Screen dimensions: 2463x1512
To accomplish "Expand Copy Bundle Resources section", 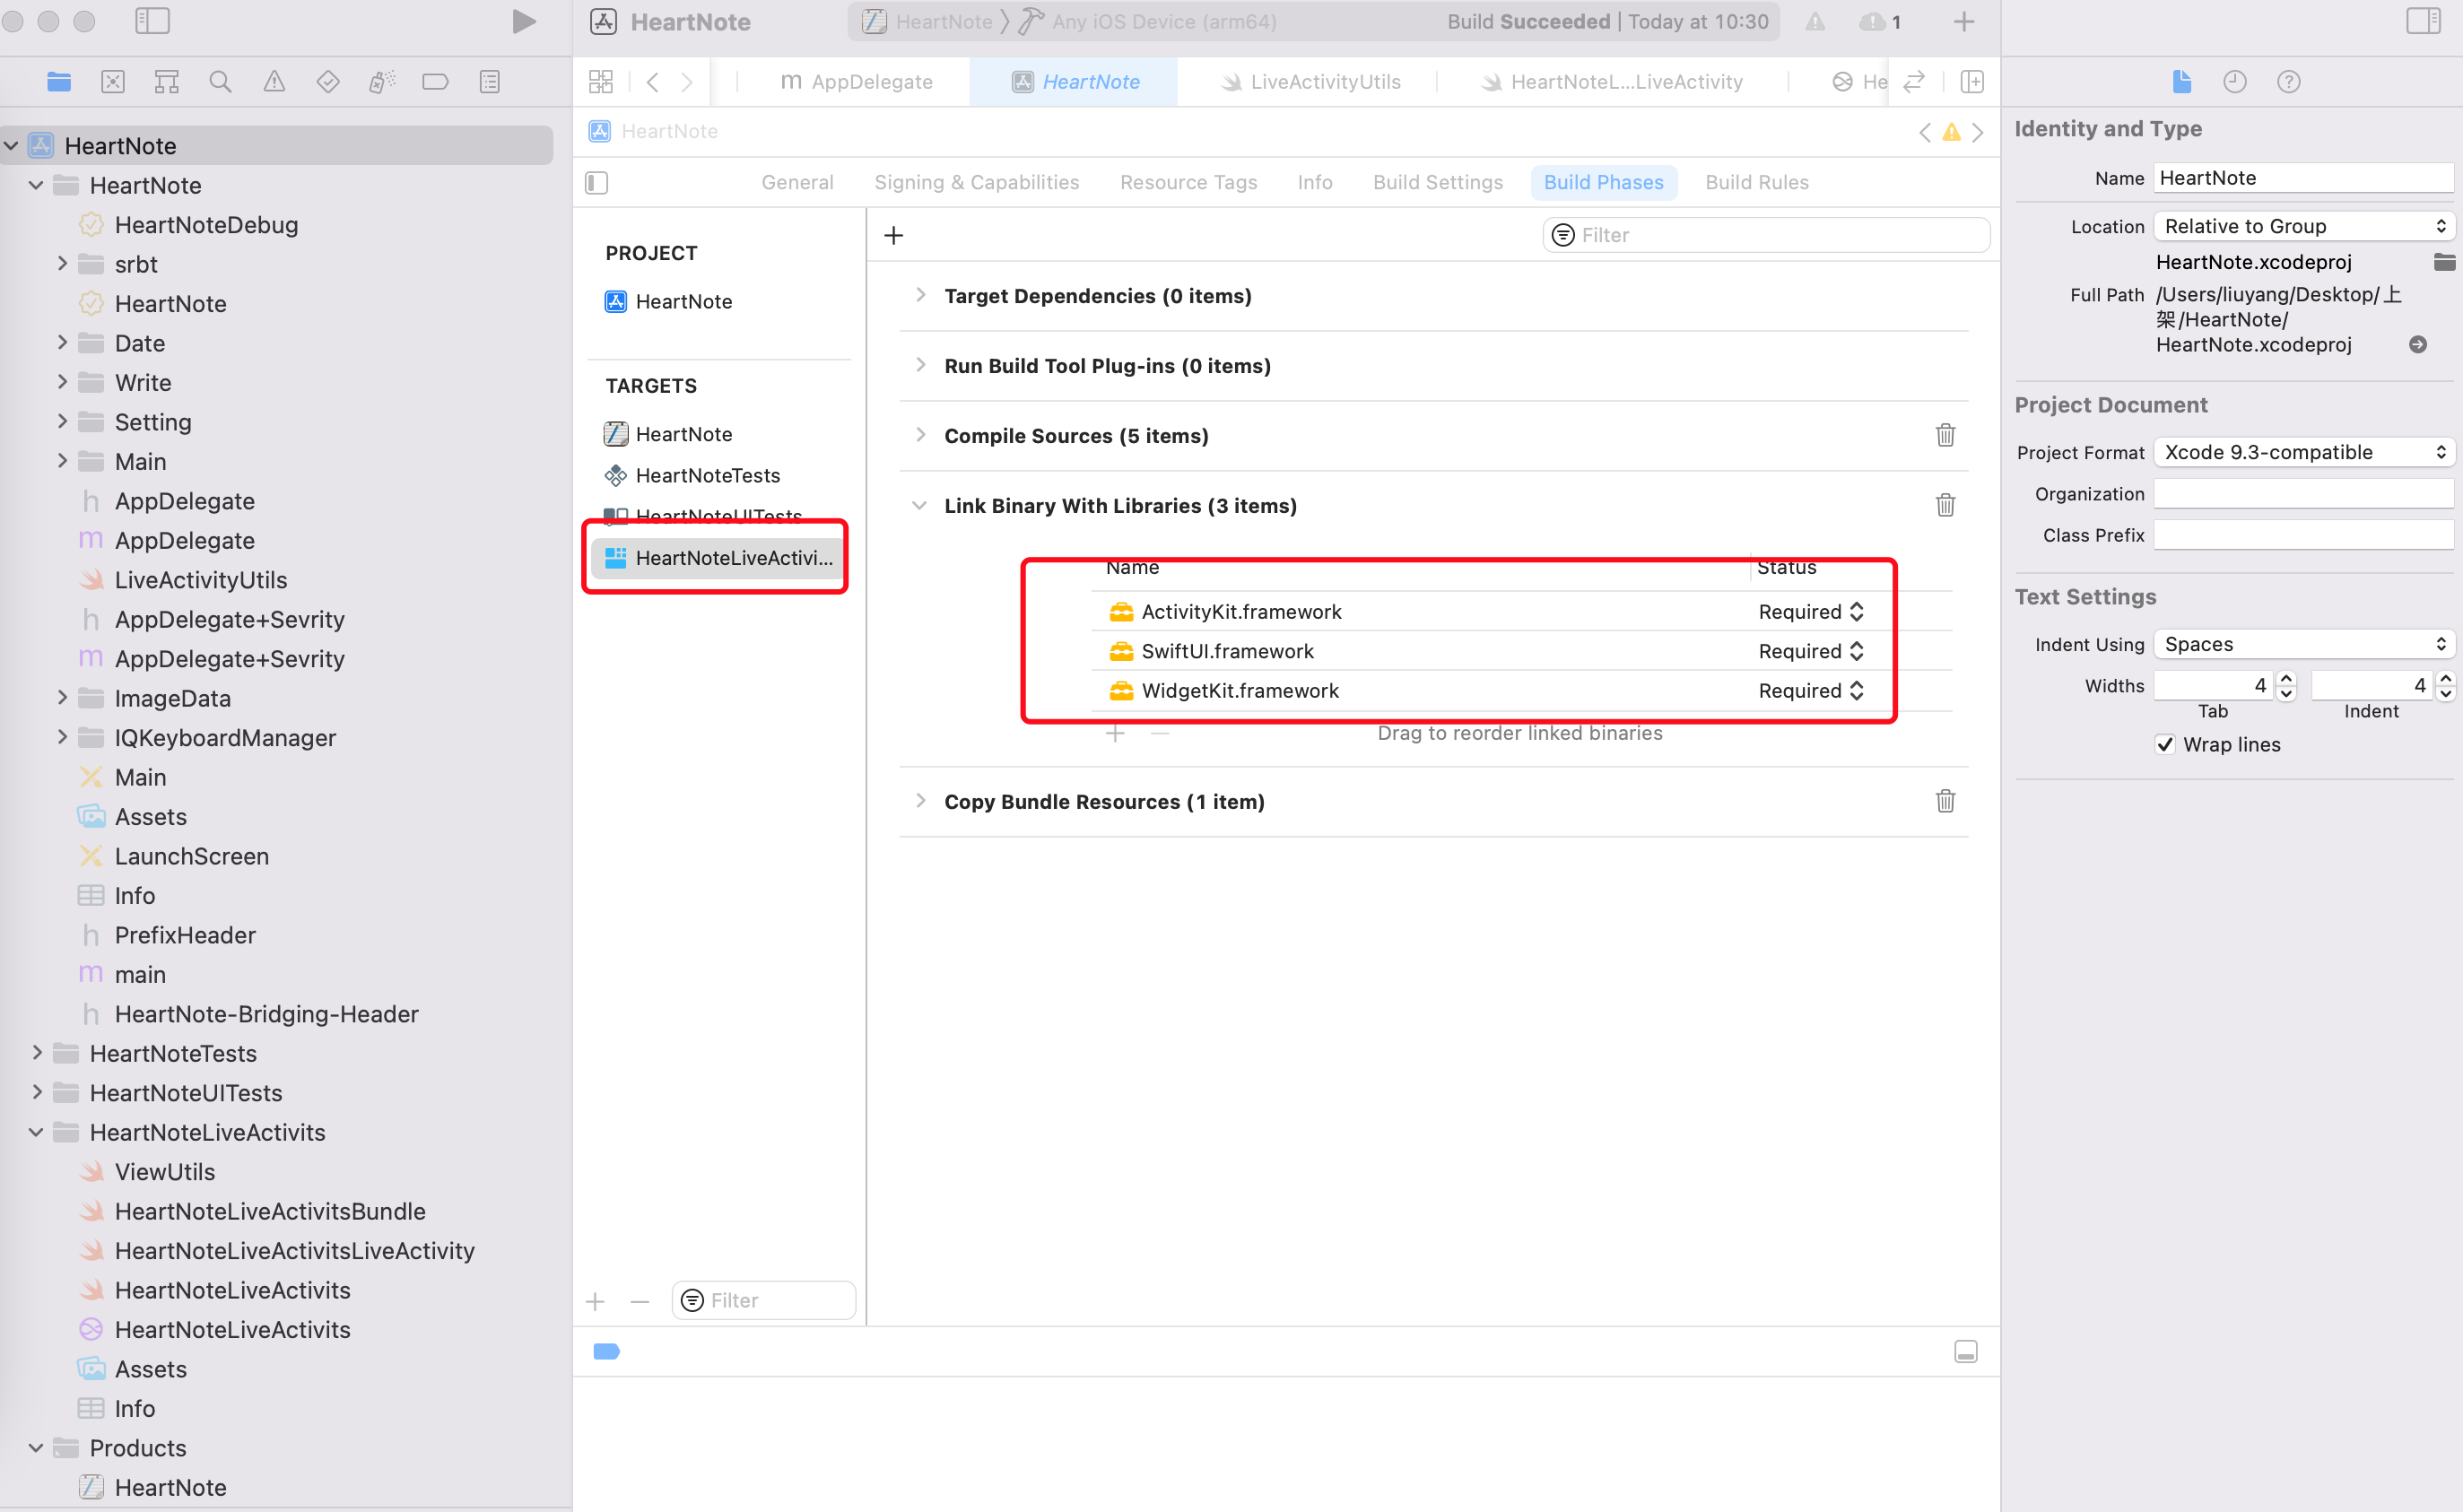I will 921,801.
